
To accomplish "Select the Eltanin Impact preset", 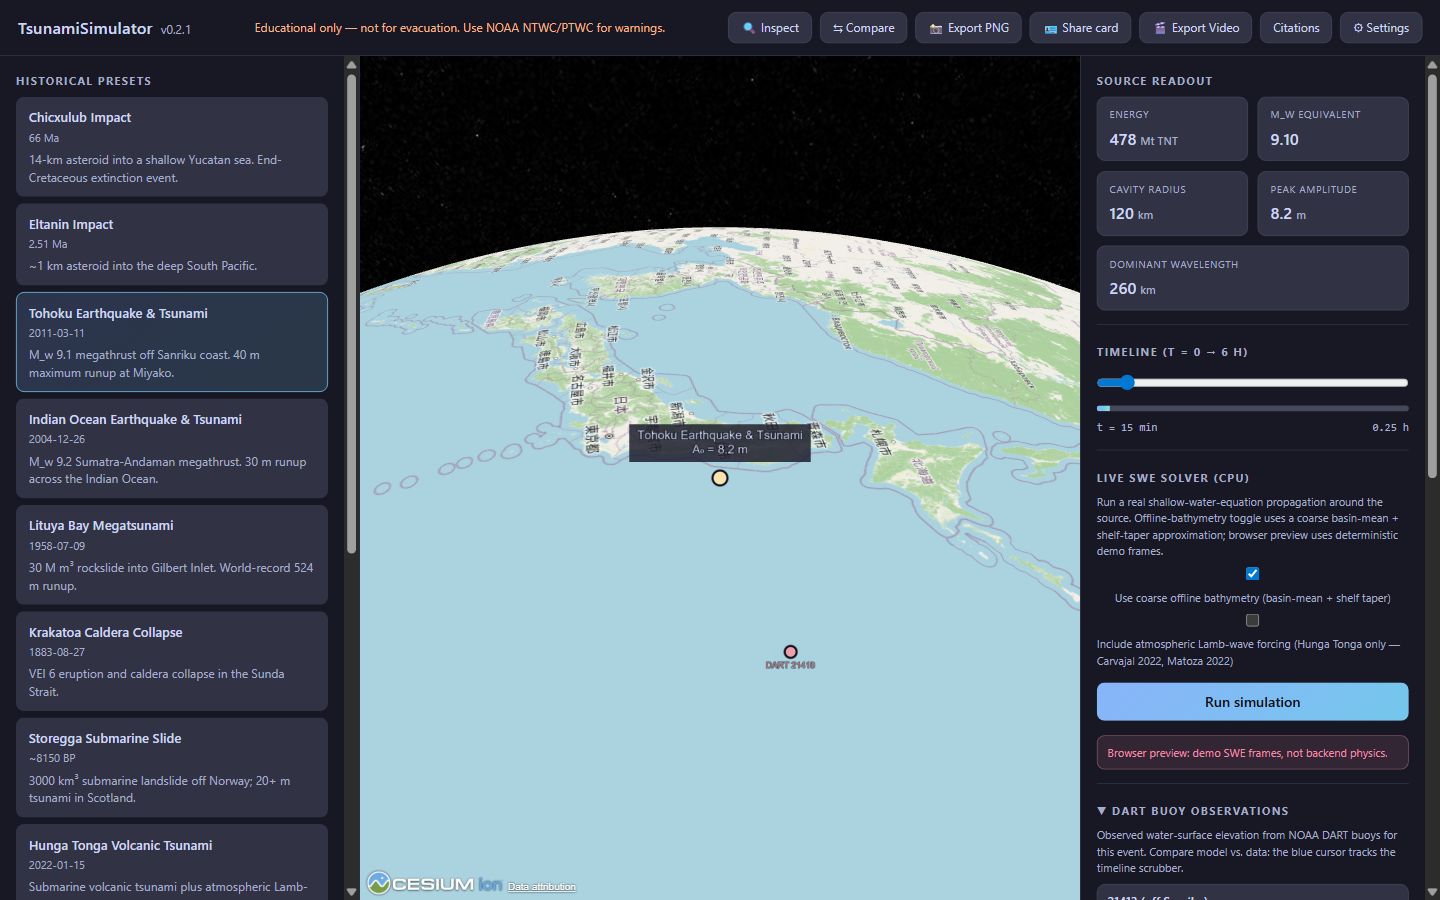I will [x=172, y=244].
